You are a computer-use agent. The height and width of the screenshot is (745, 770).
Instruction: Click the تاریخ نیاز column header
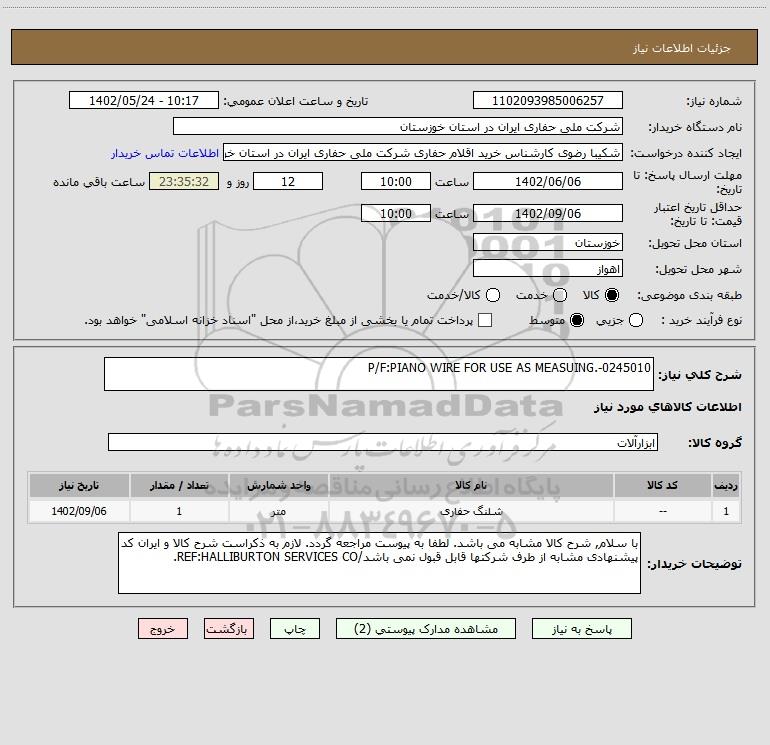[x=79, y=486]
